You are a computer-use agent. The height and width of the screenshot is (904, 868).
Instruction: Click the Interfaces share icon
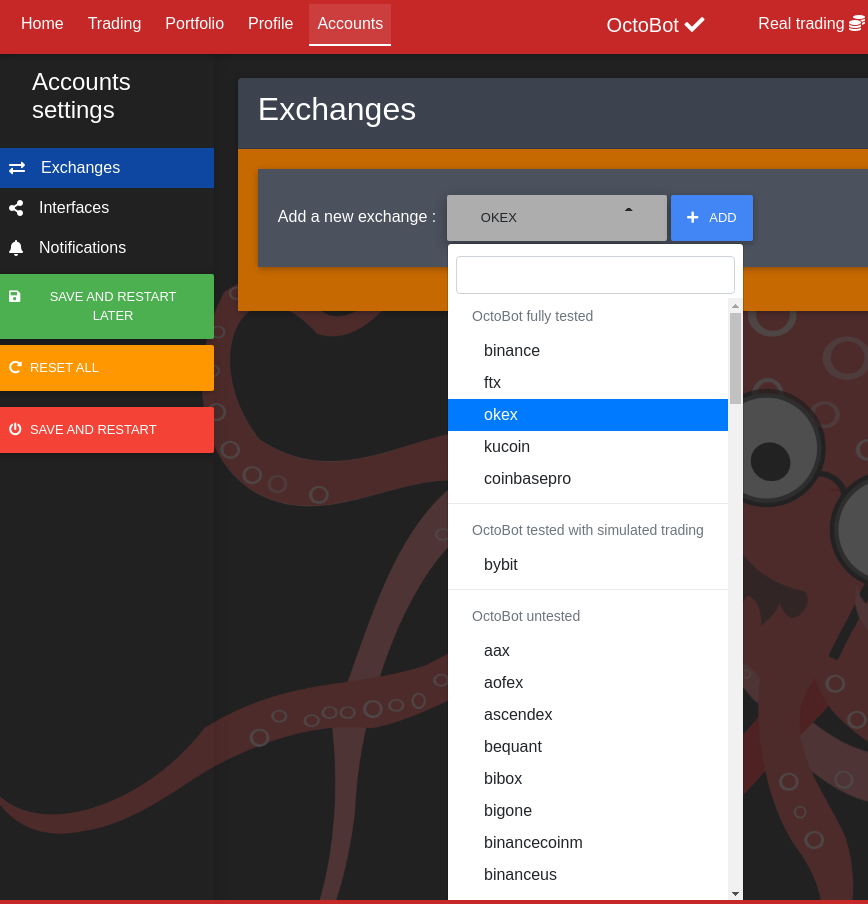[16, 208]
